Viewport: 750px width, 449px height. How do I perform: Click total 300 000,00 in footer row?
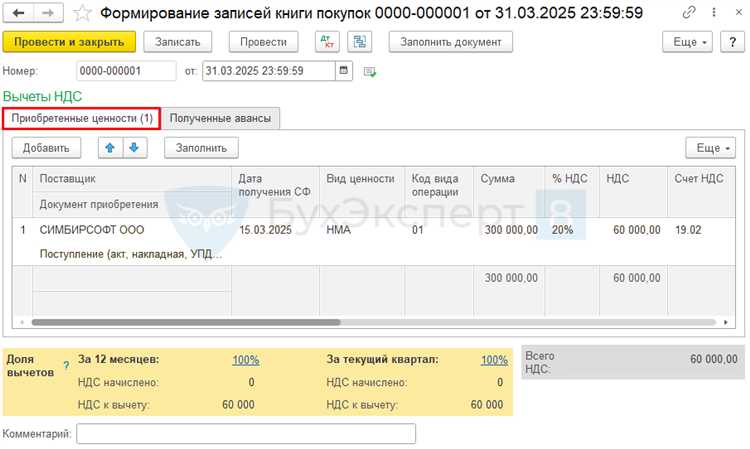pyautogui.click(x=511, y=278)
